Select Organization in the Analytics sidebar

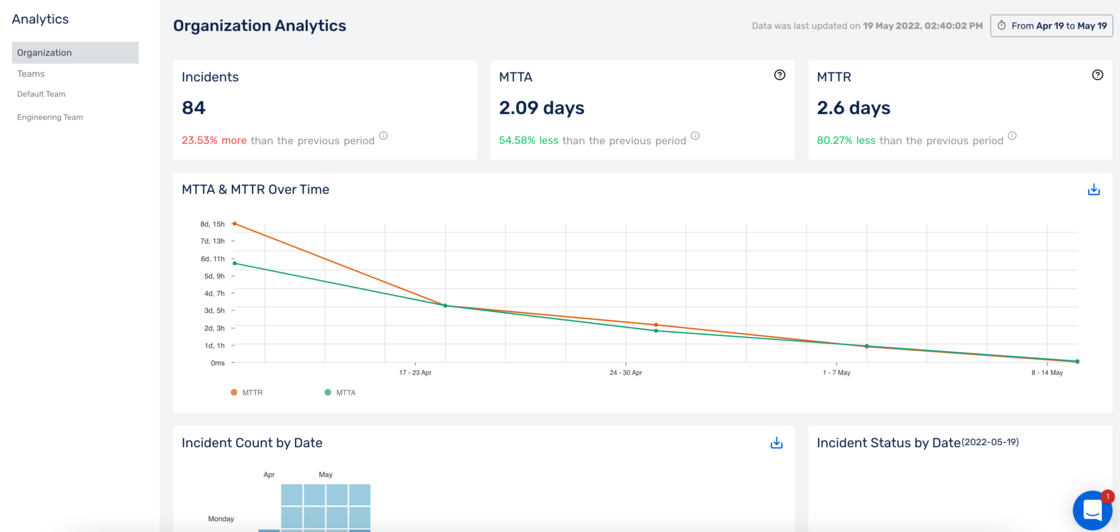tap(75, 53)
